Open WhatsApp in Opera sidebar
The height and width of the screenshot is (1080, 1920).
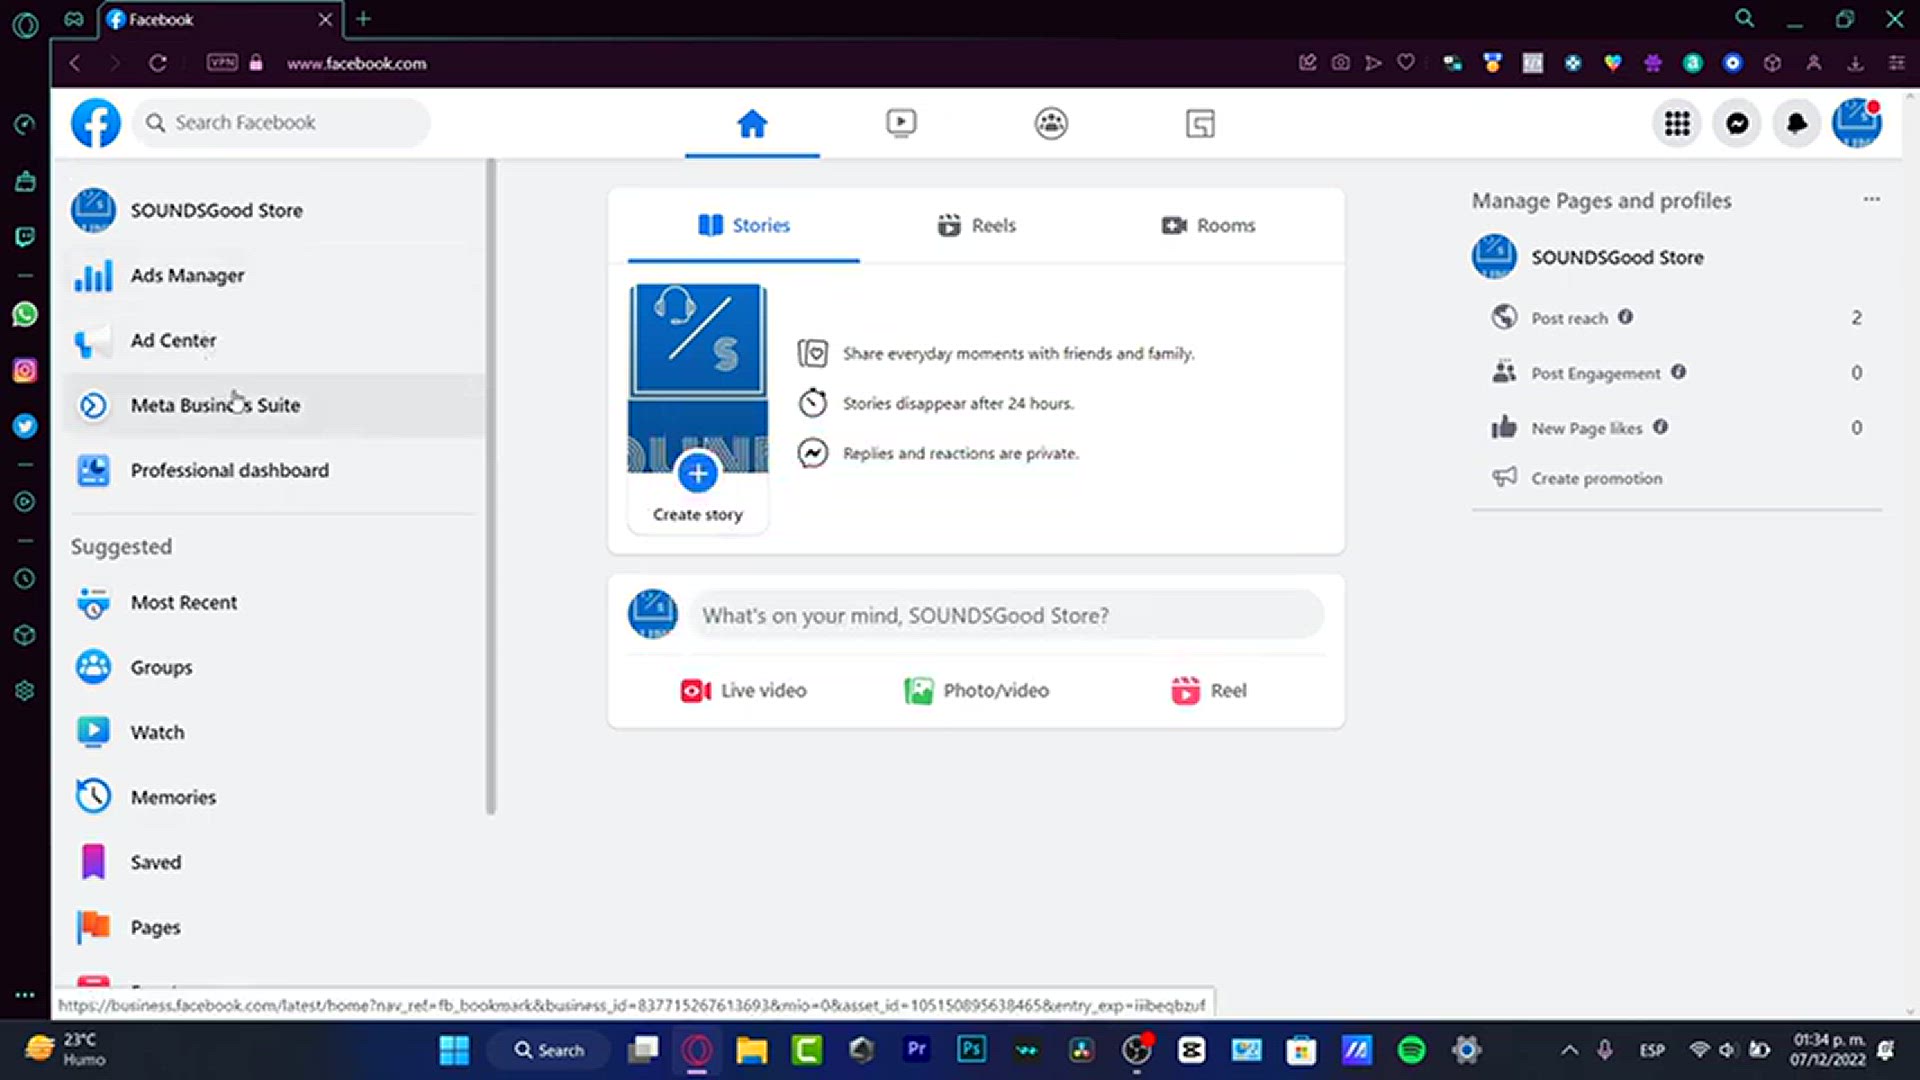click(25, 314)
